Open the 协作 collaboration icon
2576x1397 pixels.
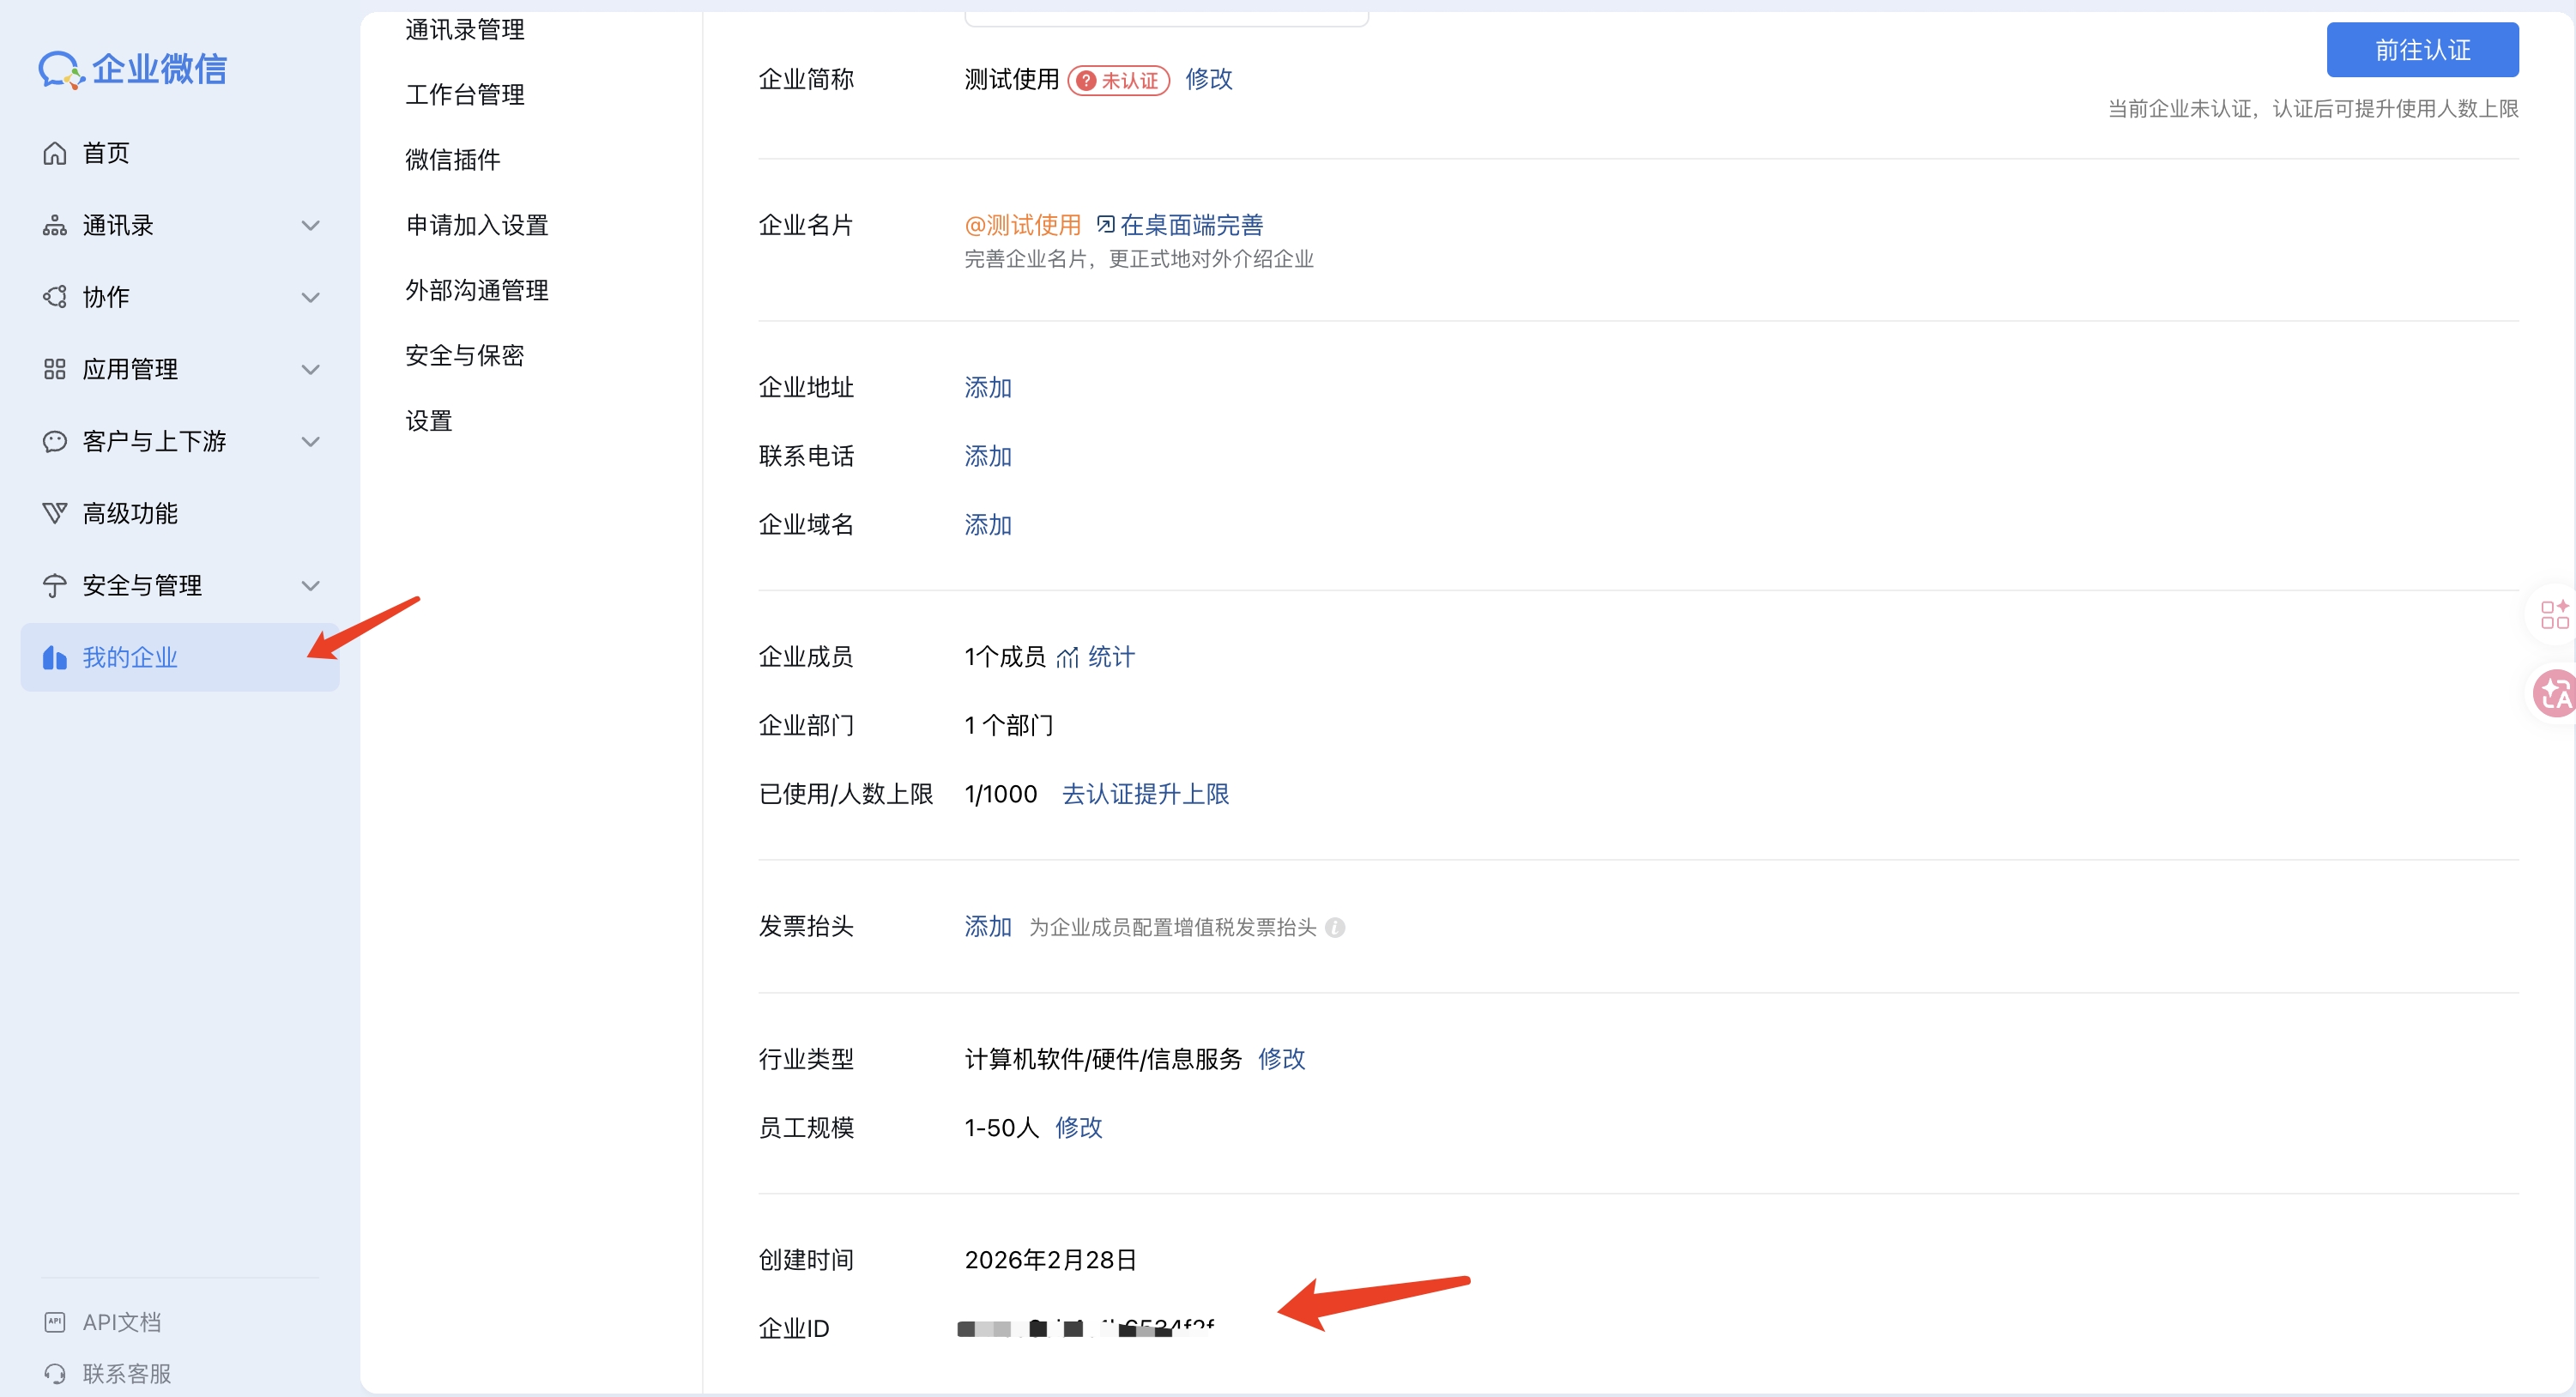click(55, 296)
